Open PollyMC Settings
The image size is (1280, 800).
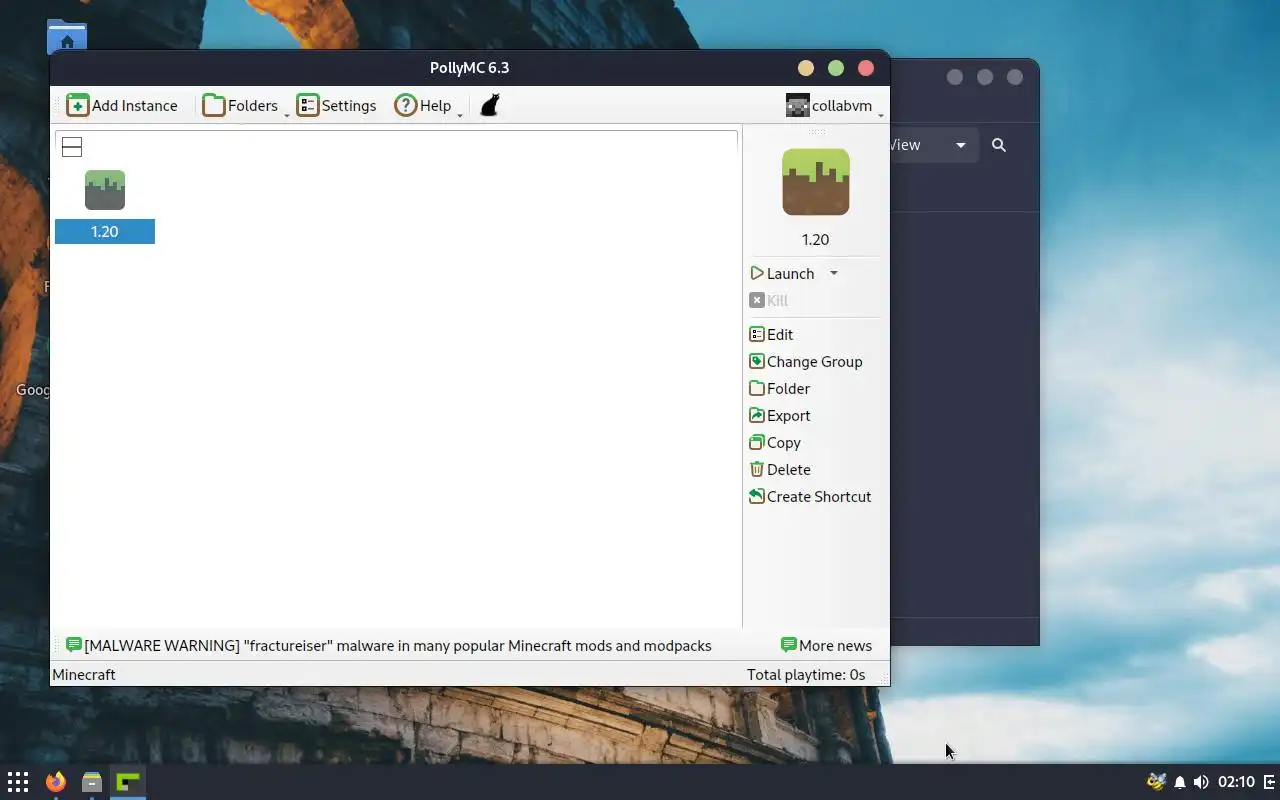point(336,105)
